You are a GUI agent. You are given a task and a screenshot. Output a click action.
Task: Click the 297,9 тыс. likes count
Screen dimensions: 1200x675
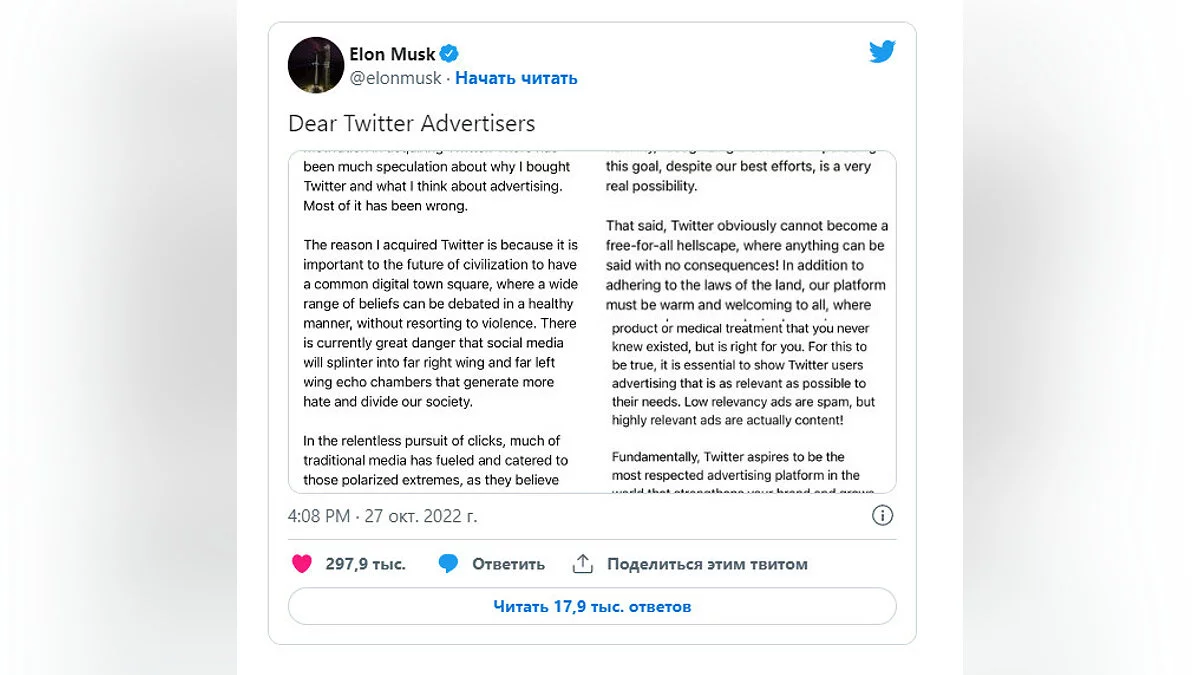tap(365, 564)
